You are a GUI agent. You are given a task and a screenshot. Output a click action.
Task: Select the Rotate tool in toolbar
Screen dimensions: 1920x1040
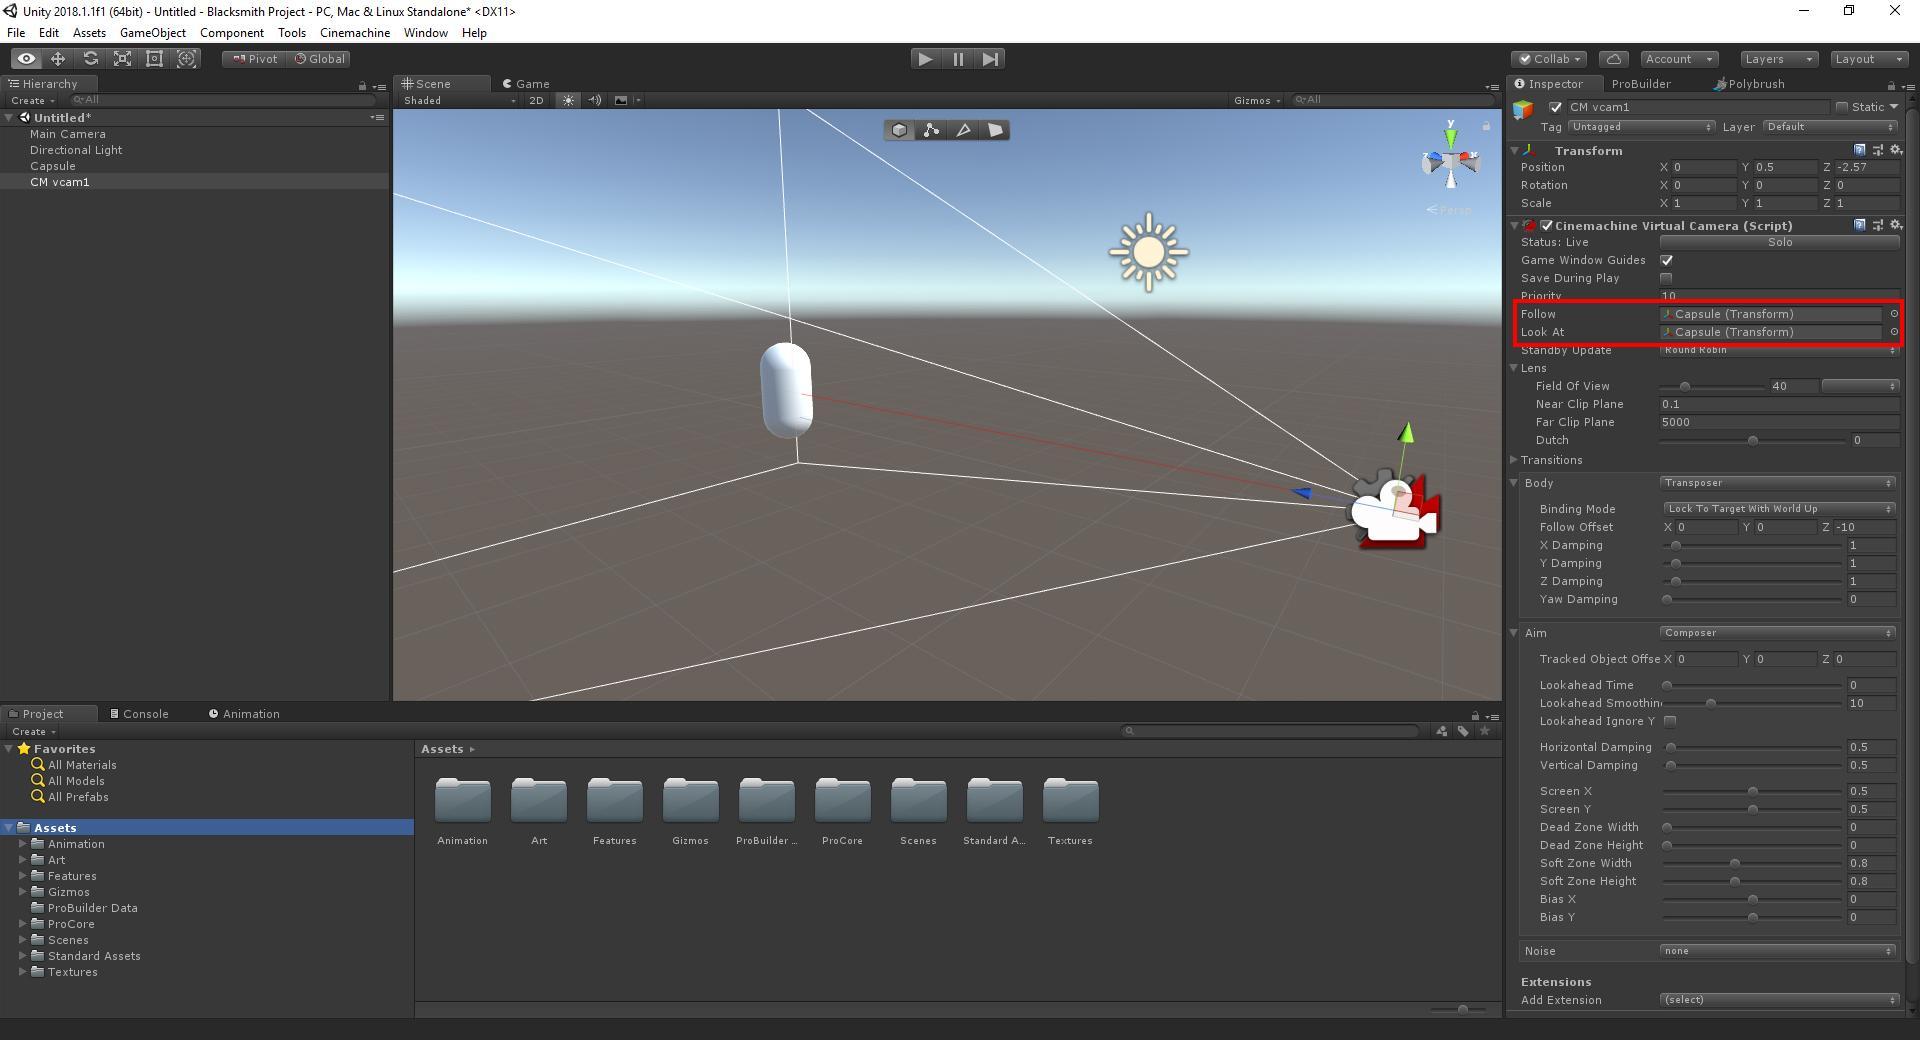[x=90, y=59]
